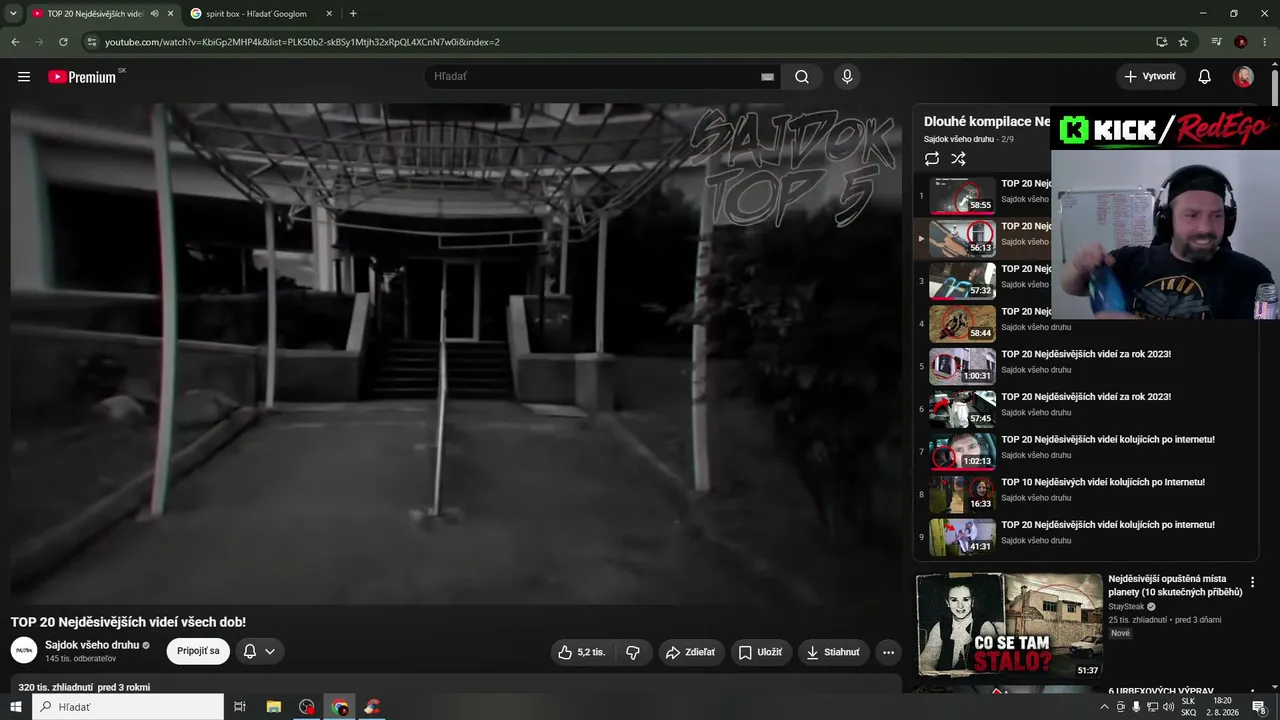Click the Chrome icon on the taskbar
Image resolution: width=1280 pixels, height=720 pixels.
click(x=340, y=707)
